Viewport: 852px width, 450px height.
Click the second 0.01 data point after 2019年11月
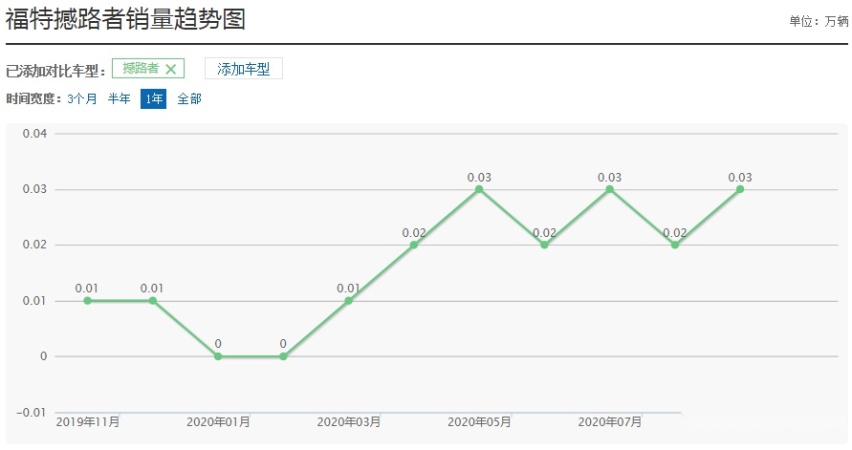click(x=153, y=301)
